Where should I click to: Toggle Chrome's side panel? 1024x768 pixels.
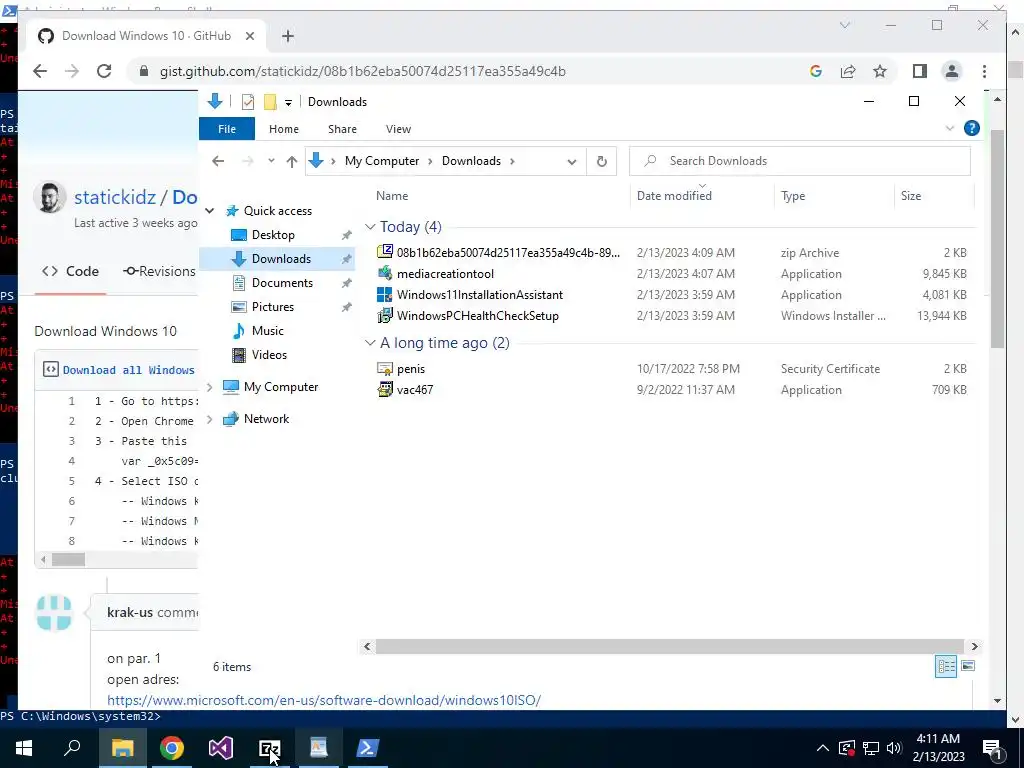coord(920,71)
